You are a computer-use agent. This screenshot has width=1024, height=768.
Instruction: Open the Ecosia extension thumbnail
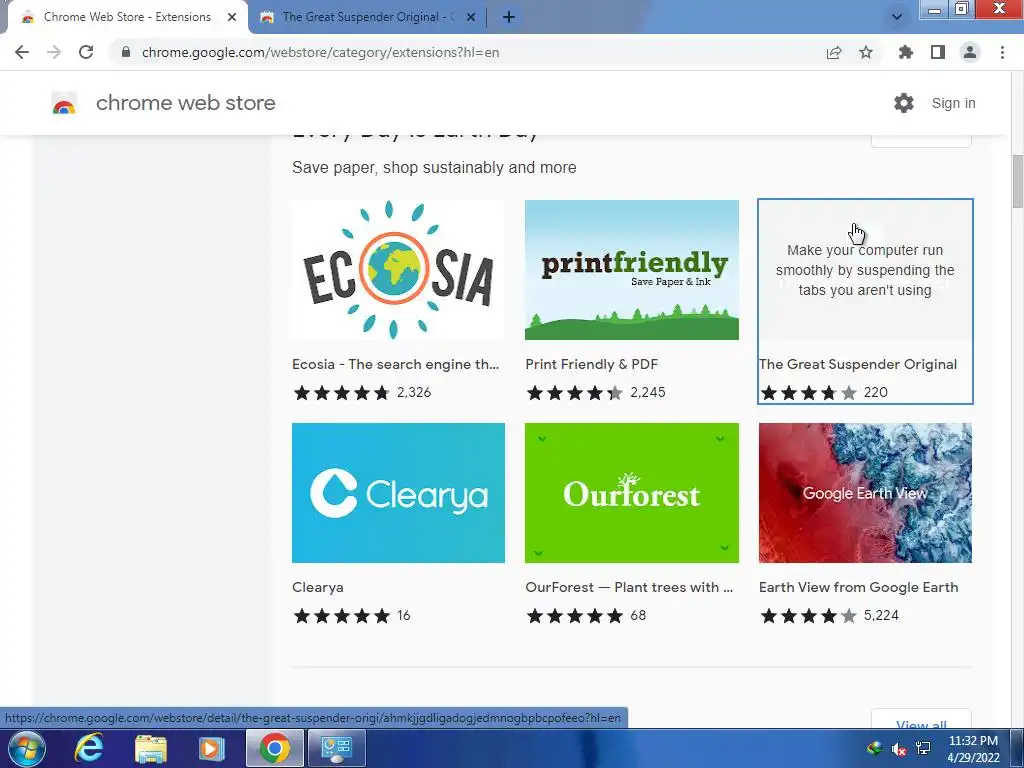pos(398,270)
